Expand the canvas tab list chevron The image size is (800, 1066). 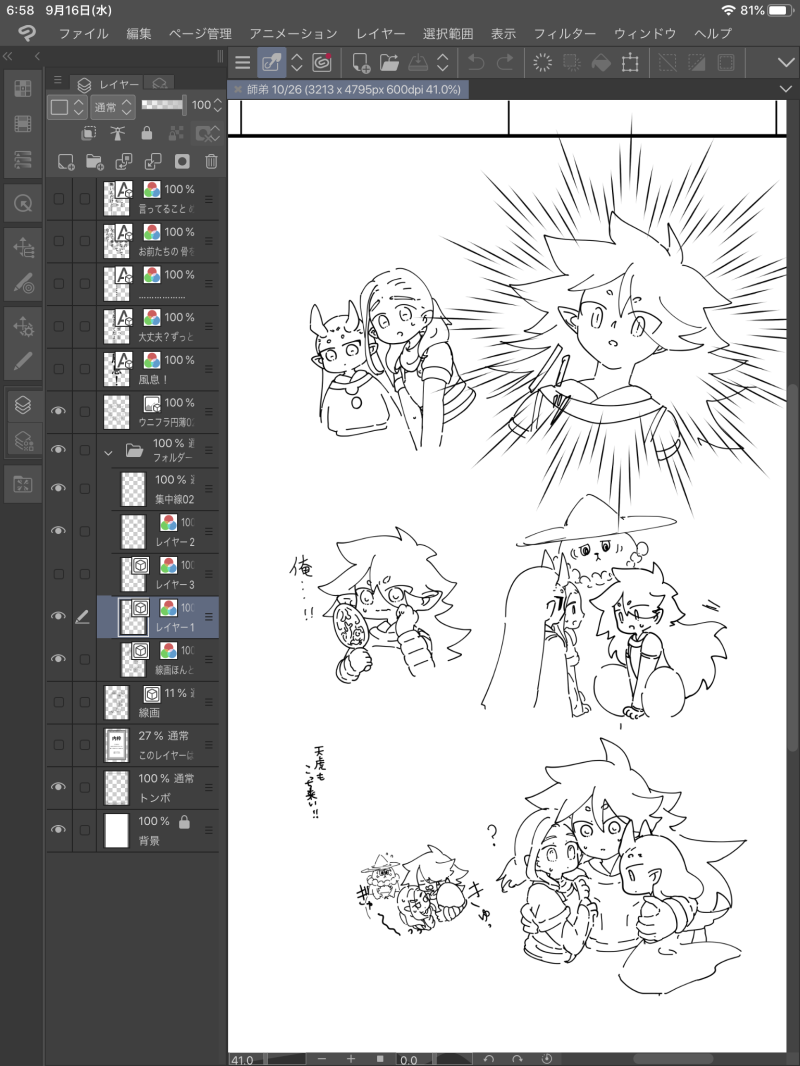click(x=786, y=89)
